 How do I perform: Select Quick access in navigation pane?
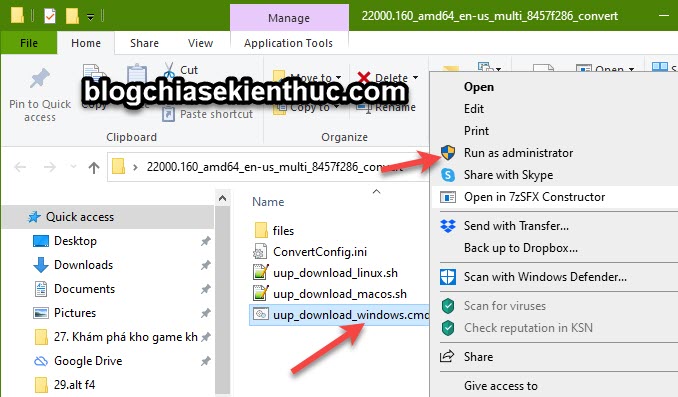[x=108, y=217]
